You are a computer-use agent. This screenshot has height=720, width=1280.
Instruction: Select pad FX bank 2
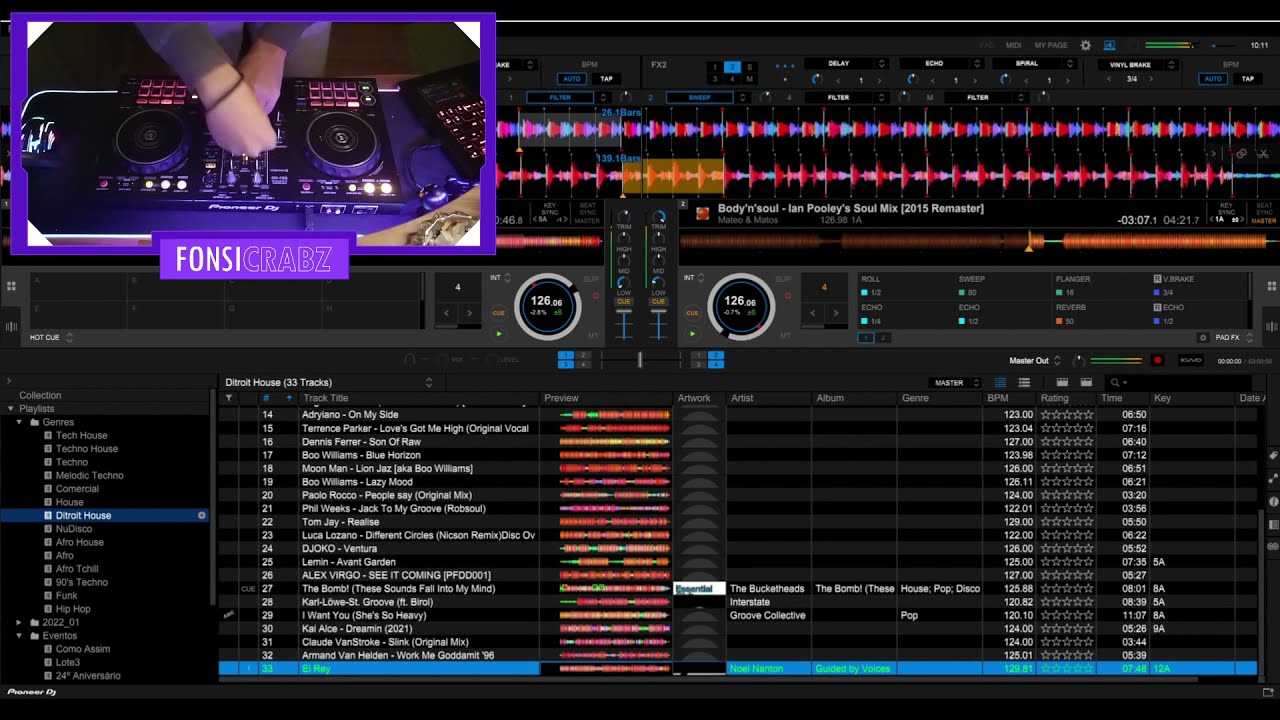(882, 338)
